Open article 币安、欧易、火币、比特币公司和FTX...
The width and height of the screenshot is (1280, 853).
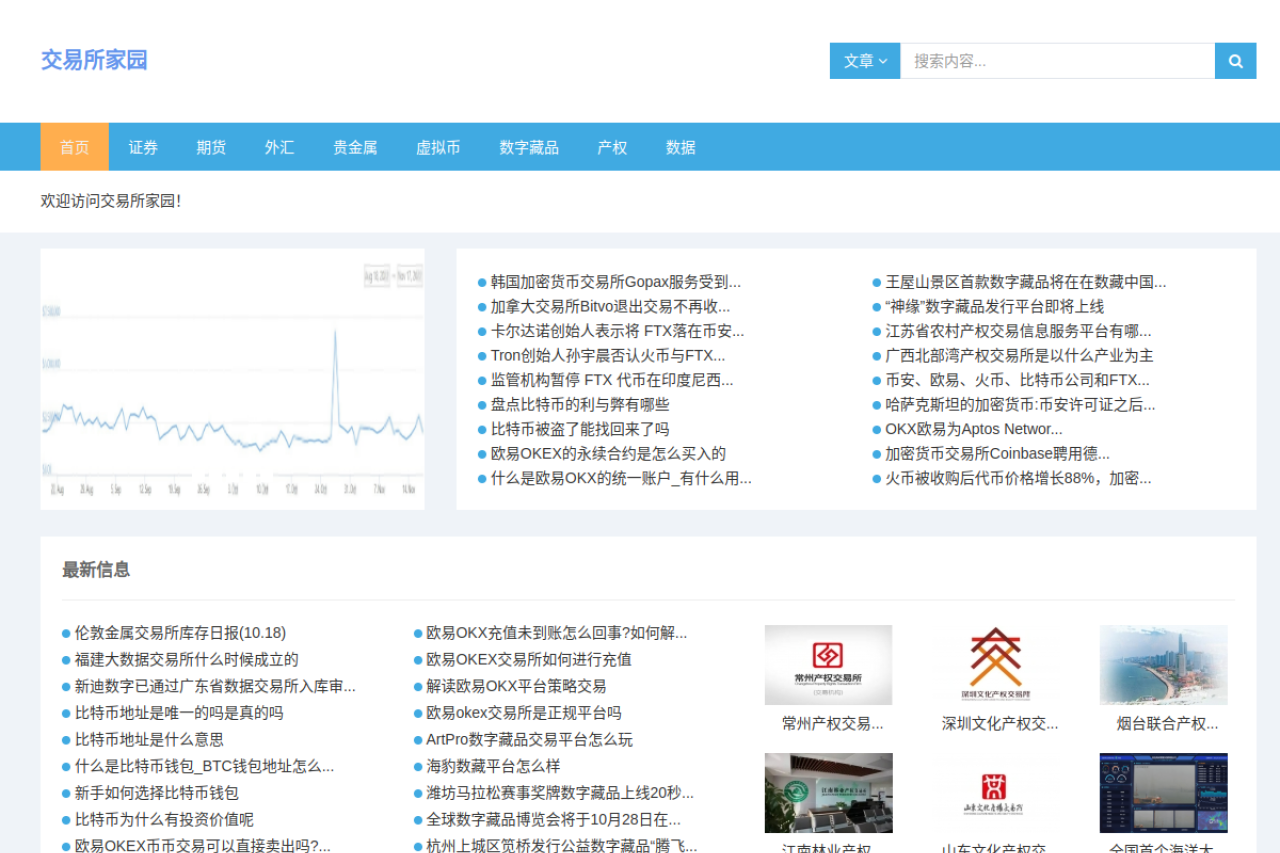point(1017,380)
